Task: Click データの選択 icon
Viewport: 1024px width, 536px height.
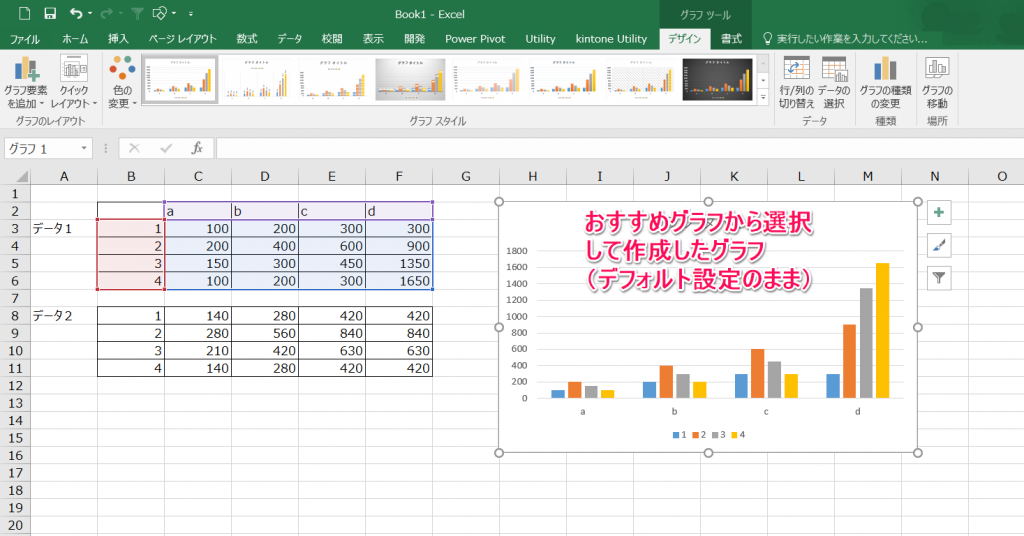Action: [834, 83]
